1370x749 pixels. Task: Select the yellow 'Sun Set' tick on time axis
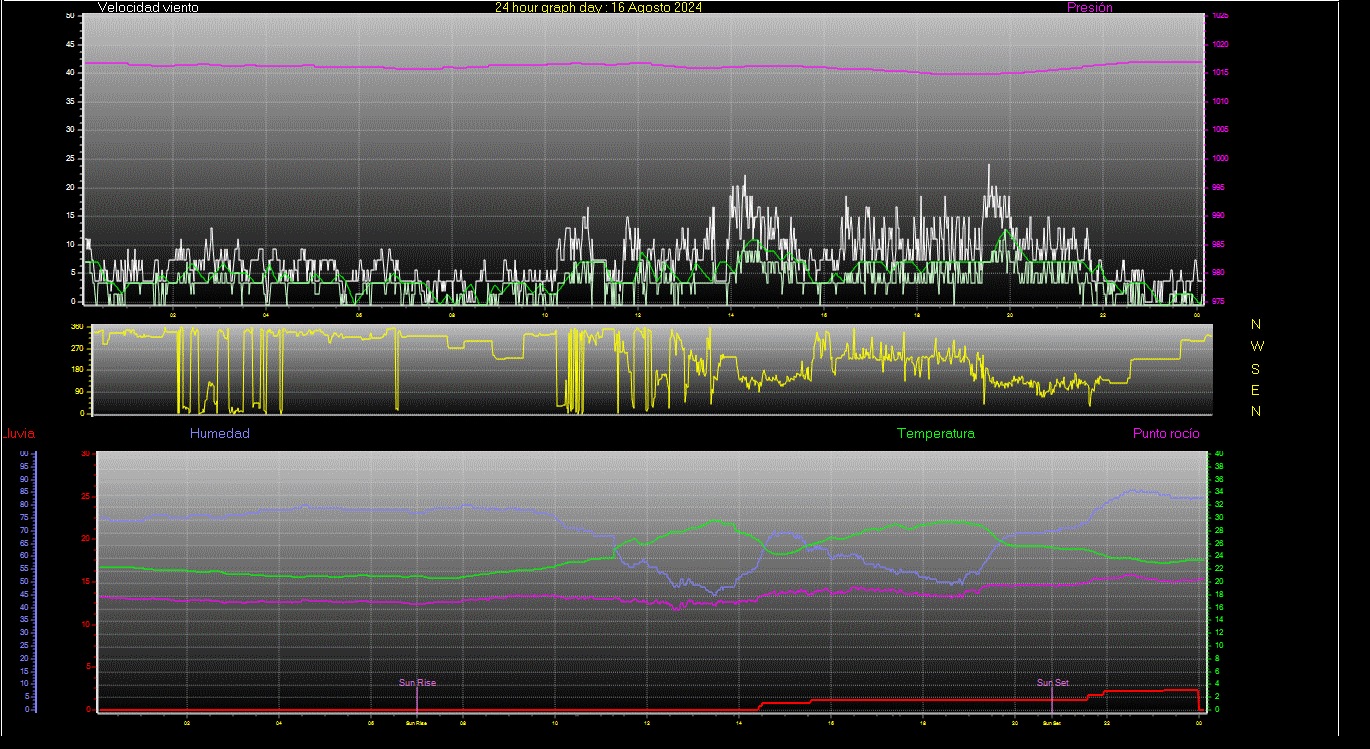tap(1052, 722)
